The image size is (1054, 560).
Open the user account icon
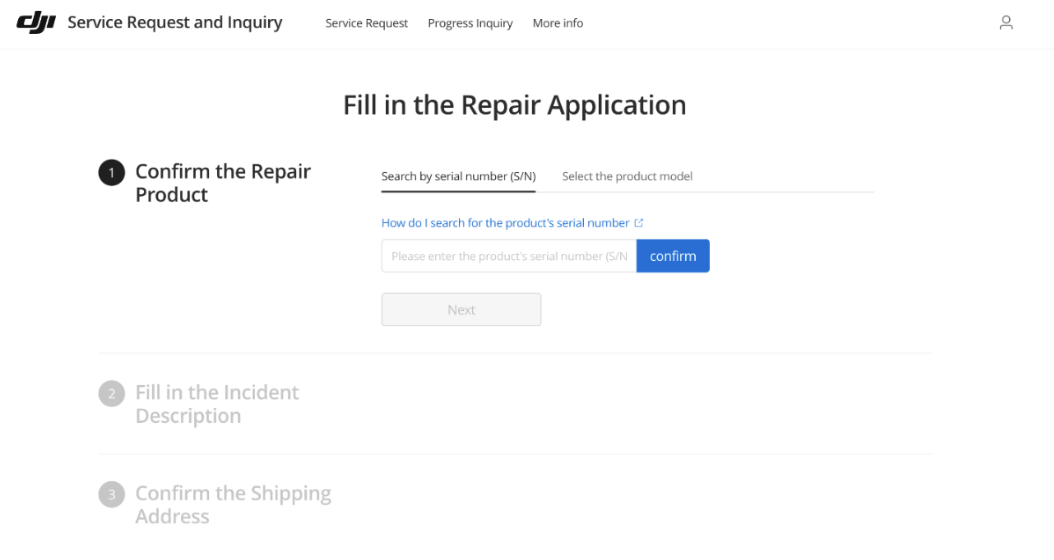coord(1006,23)
